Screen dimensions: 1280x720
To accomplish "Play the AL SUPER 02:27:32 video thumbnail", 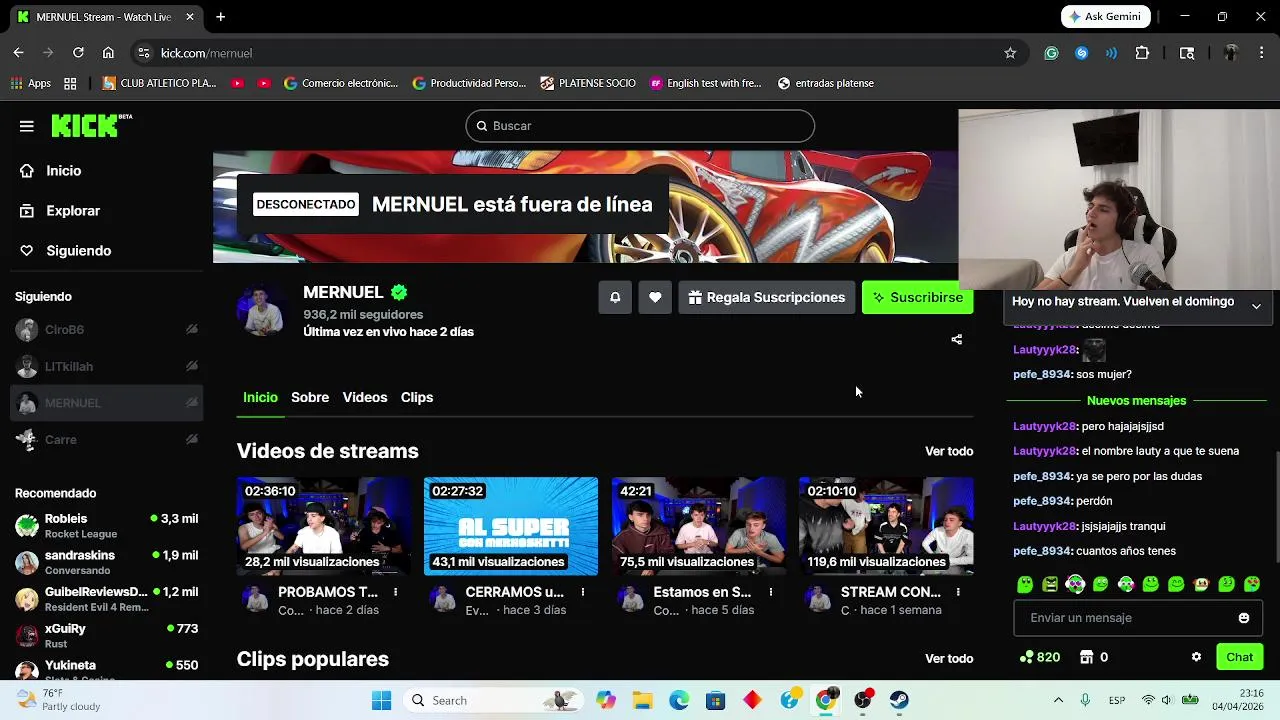I will tap(511, 526).
